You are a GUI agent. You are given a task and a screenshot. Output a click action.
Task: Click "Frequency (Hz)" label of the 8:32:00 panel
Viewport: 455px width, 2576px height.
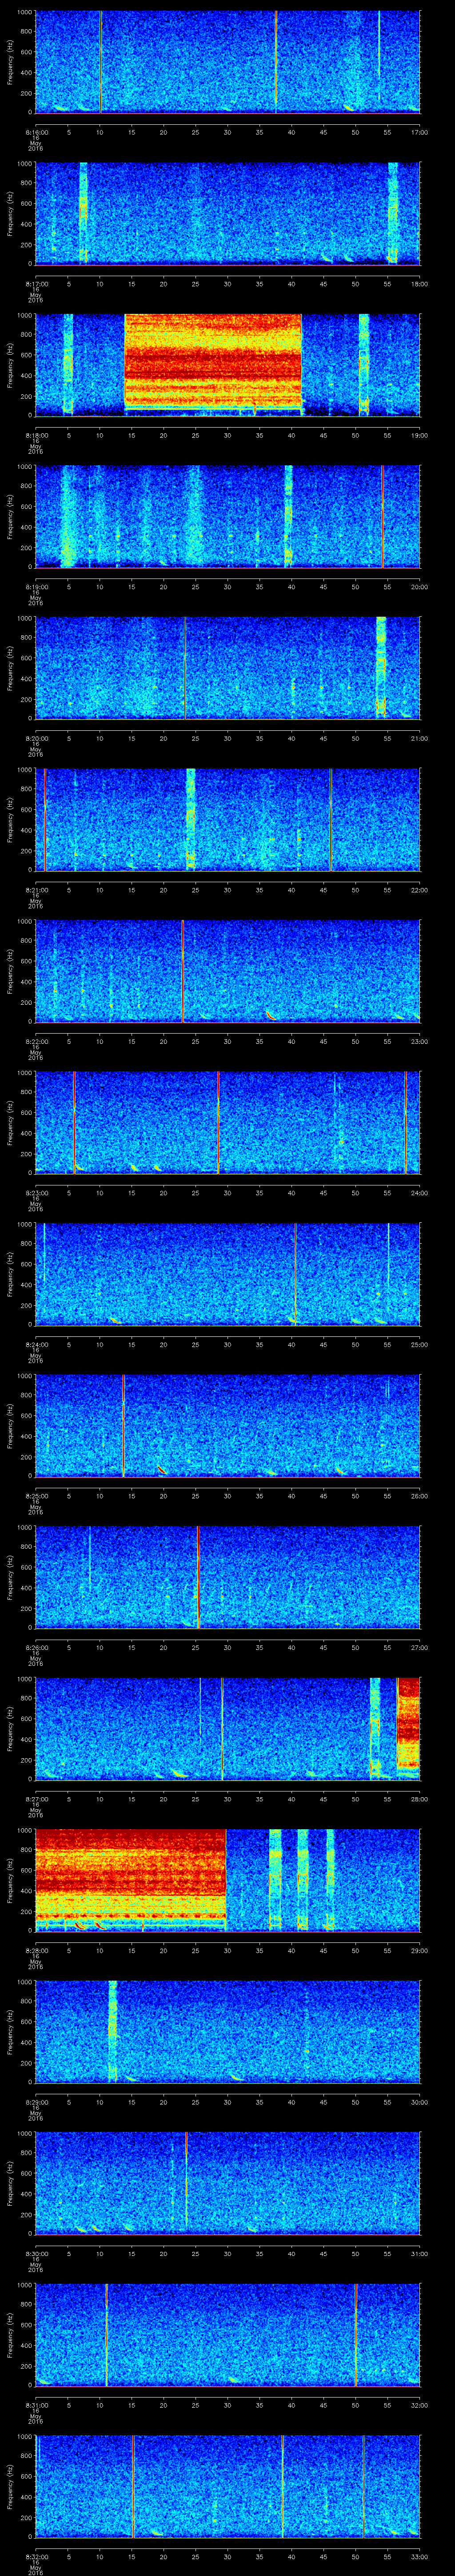(10, 2486)
